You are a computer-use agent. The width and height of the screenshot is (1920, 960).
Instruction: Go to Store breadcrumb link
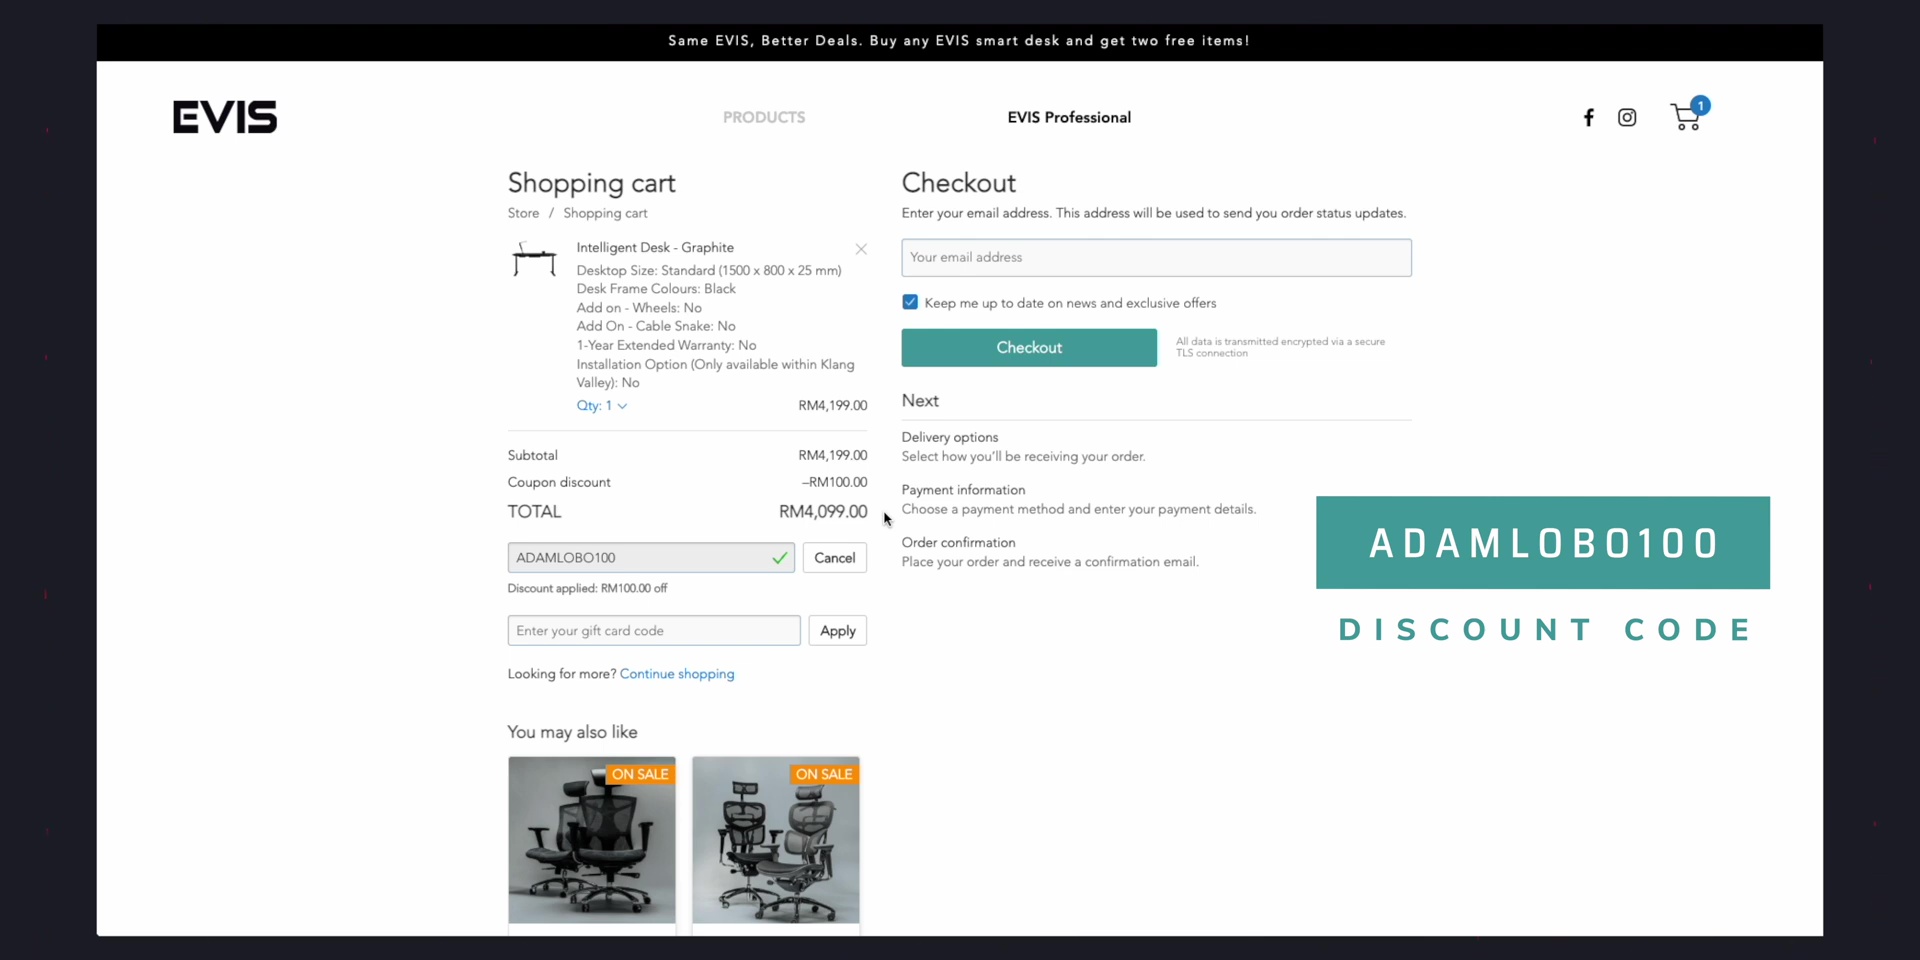coord(523,213)
